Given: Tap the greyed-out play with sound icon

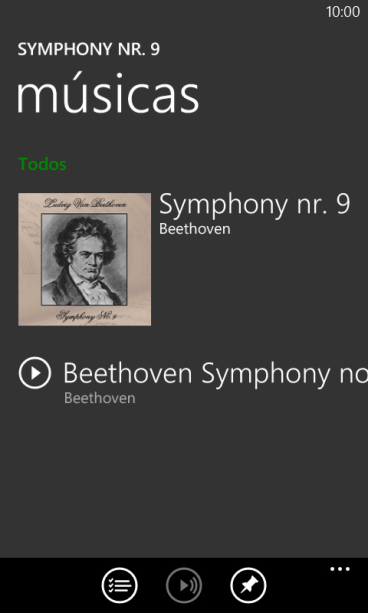Looking at the screenshot, I should (x=184, y=585).
